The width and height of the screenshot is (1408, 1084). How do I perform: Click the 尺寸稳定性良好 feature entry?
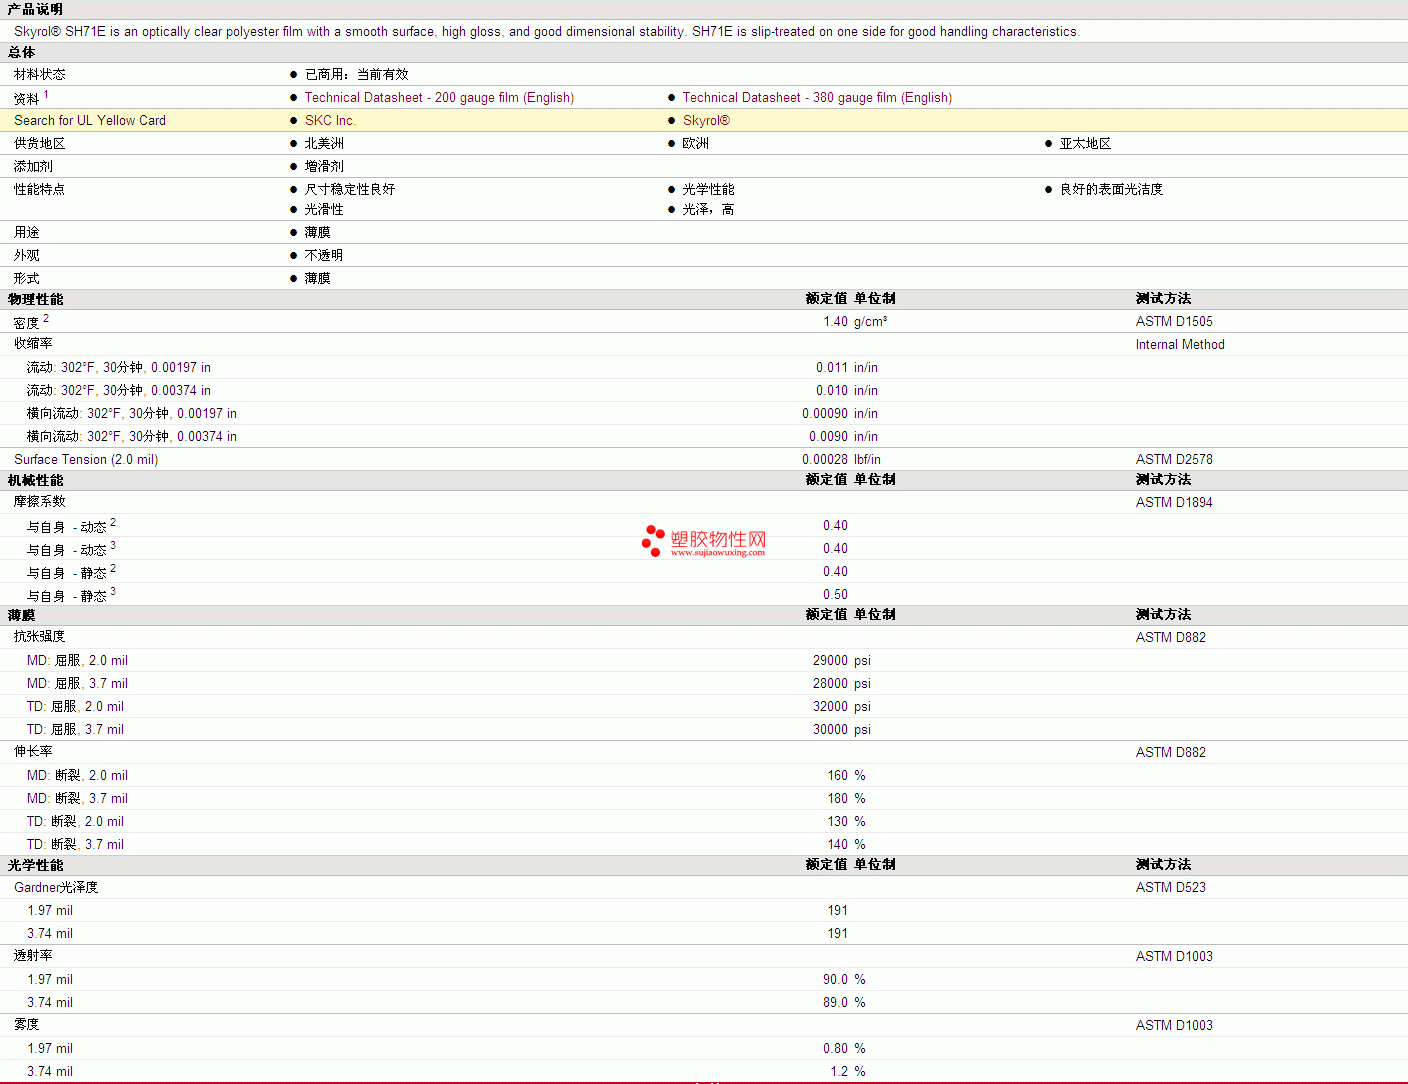point(350,189)
